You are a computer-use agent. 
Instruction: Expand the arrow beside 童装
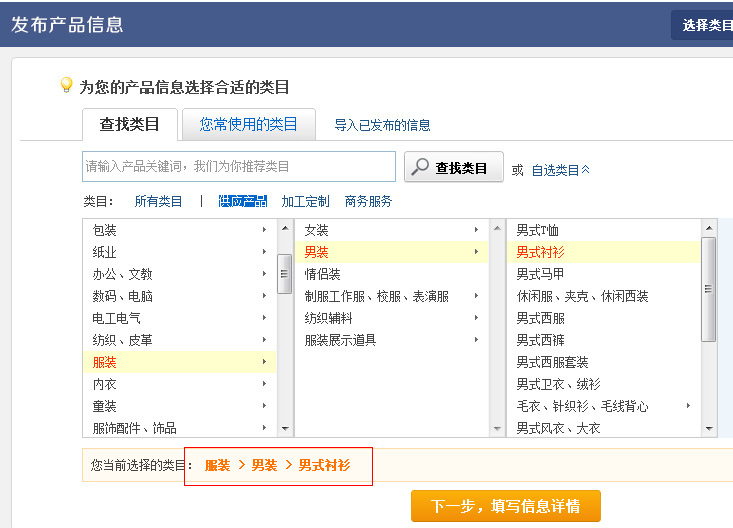264,405
